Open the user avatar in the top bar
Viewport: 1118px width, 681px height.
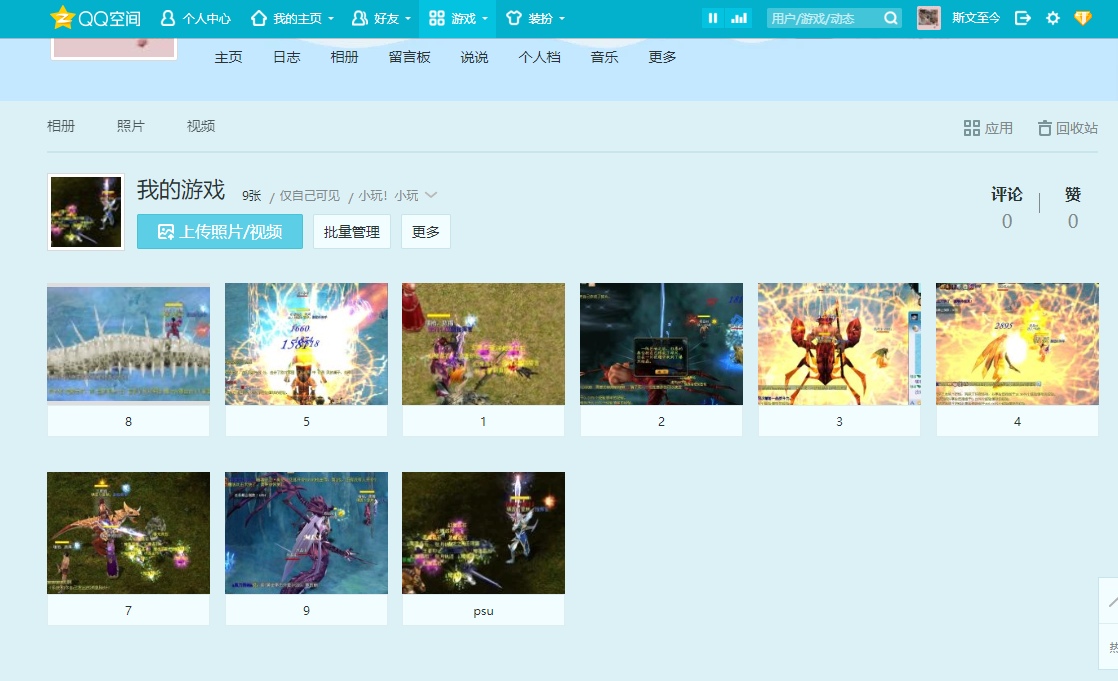point(928,18)
